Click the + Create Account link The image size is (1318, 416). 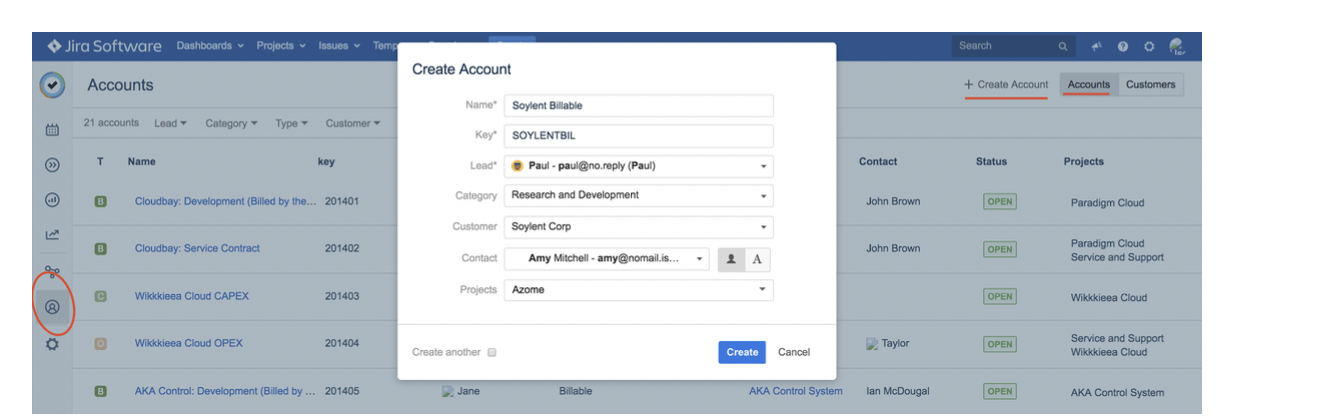pyautogui.click(x=1006, y=85)
